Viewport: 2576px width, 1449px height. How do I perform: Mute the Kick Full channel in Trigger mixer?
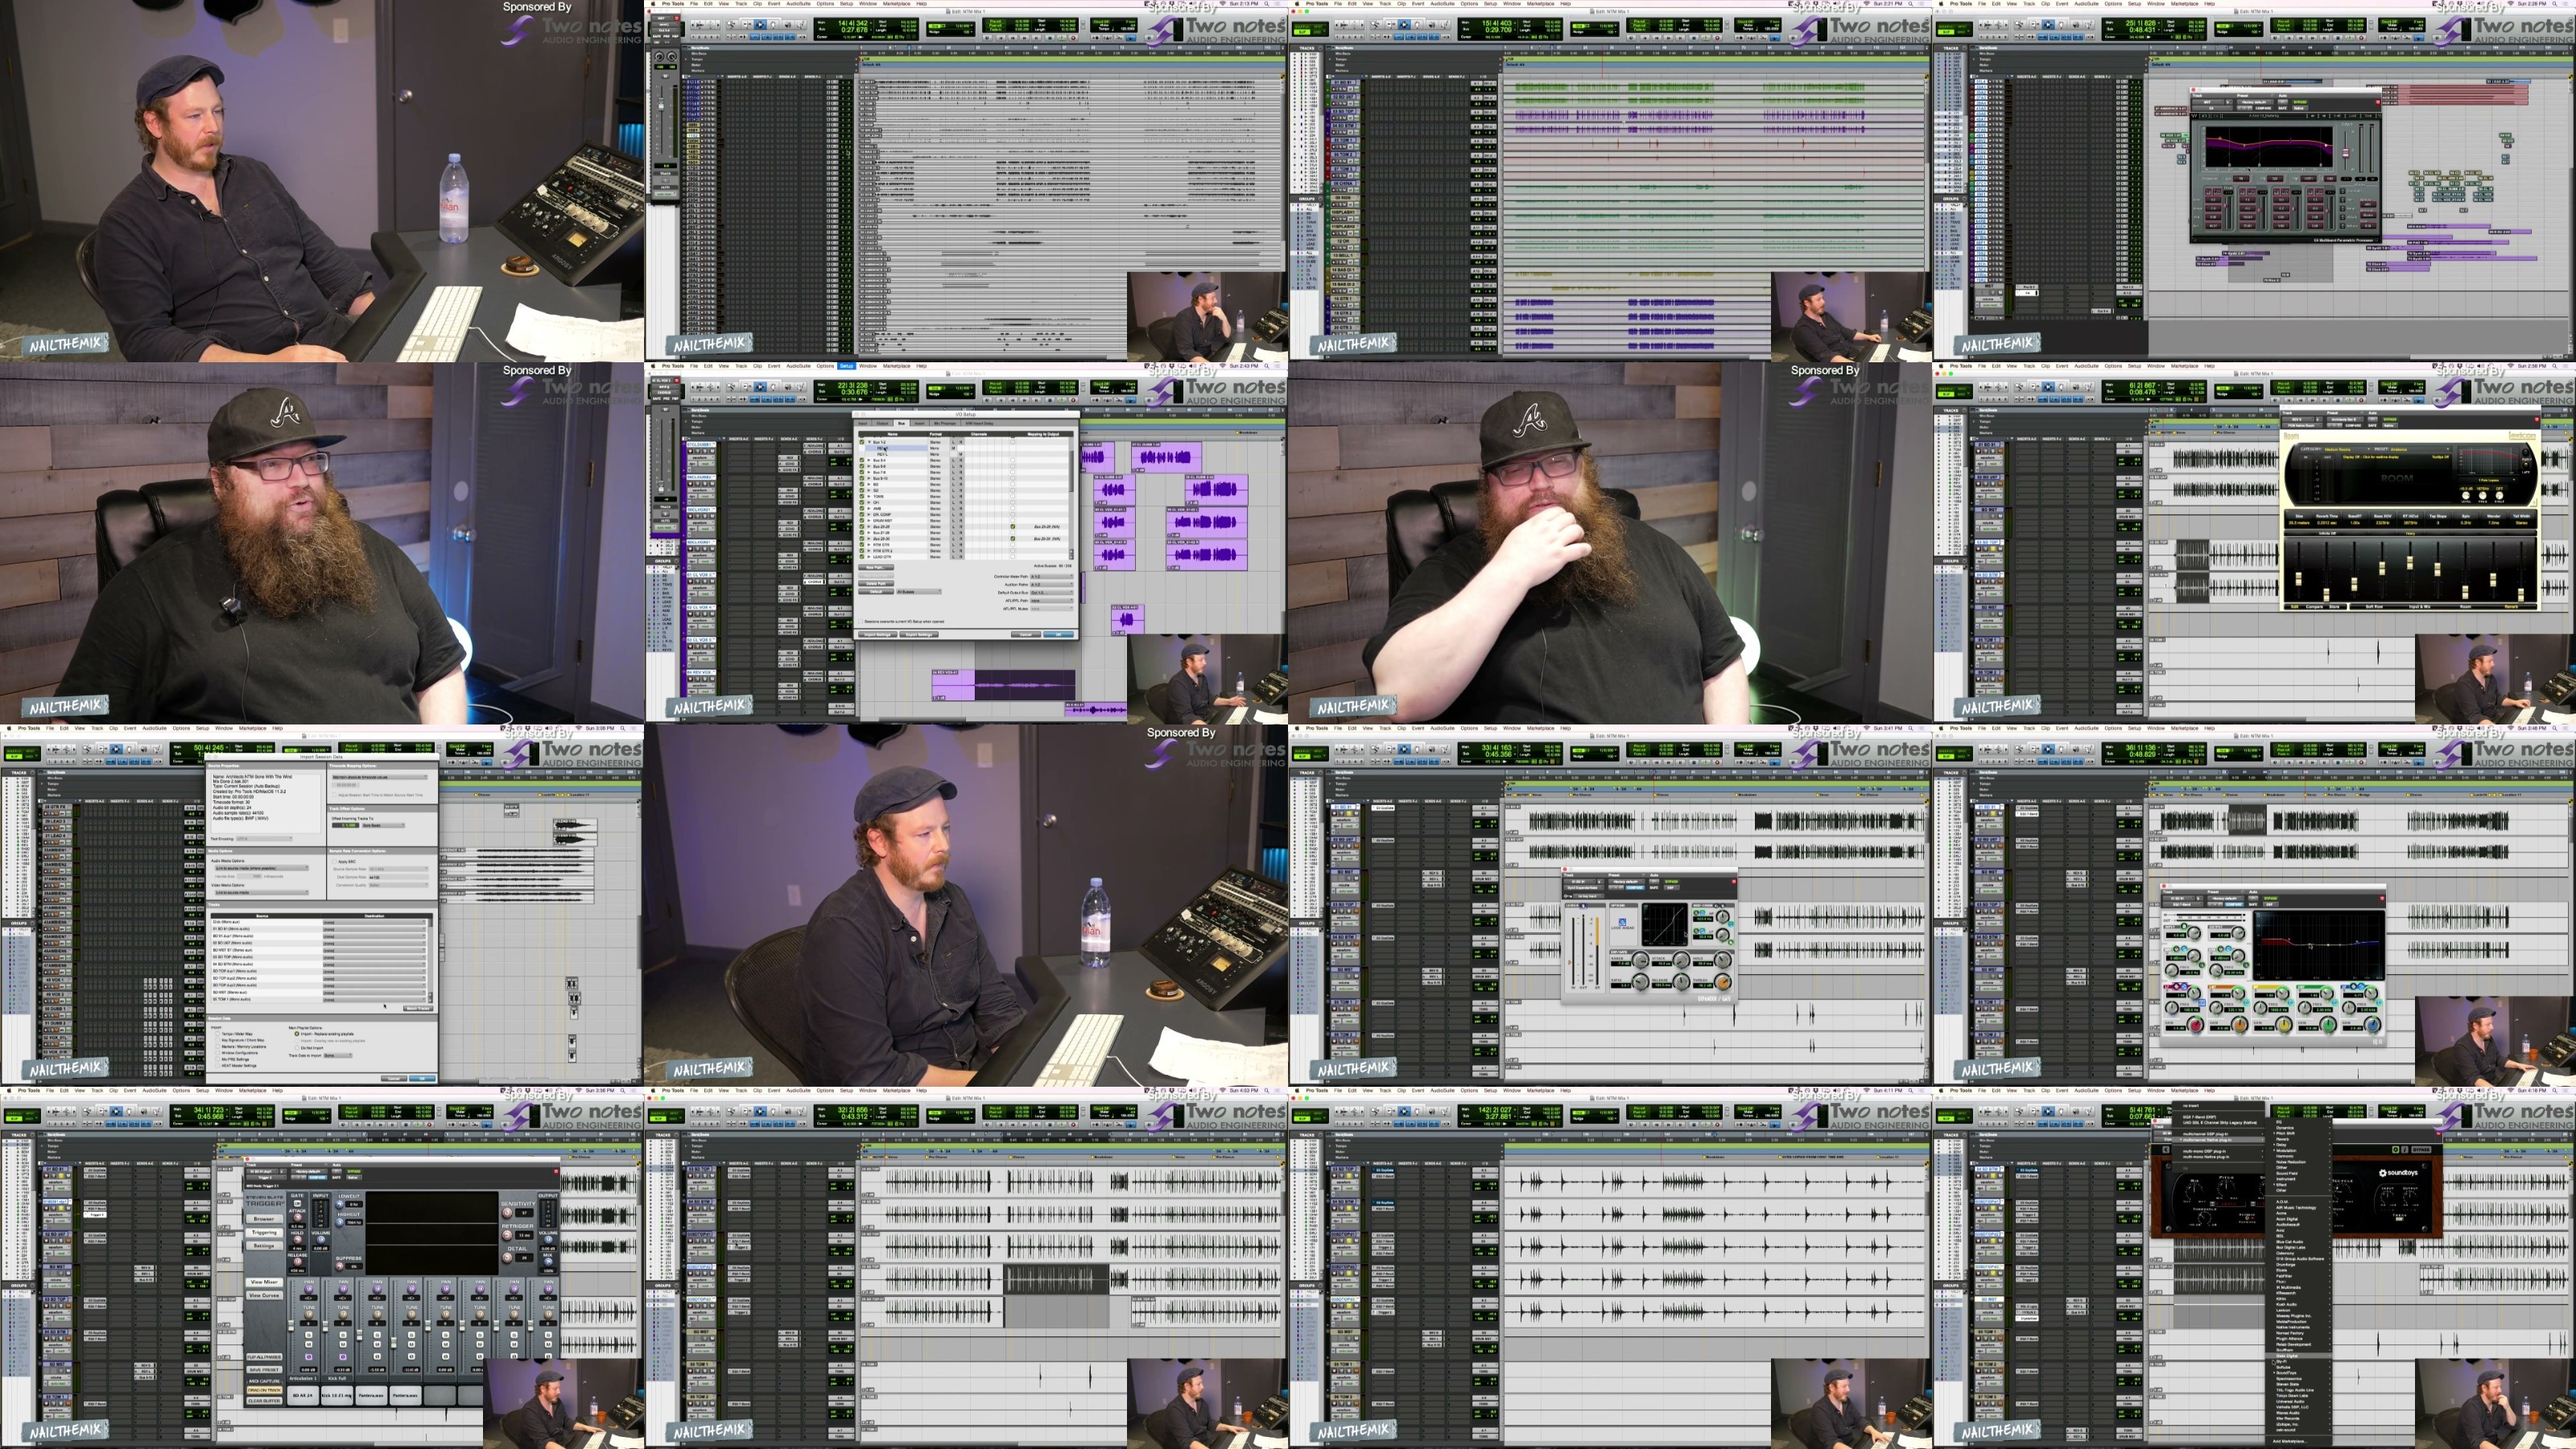[x=343, y=1345]
